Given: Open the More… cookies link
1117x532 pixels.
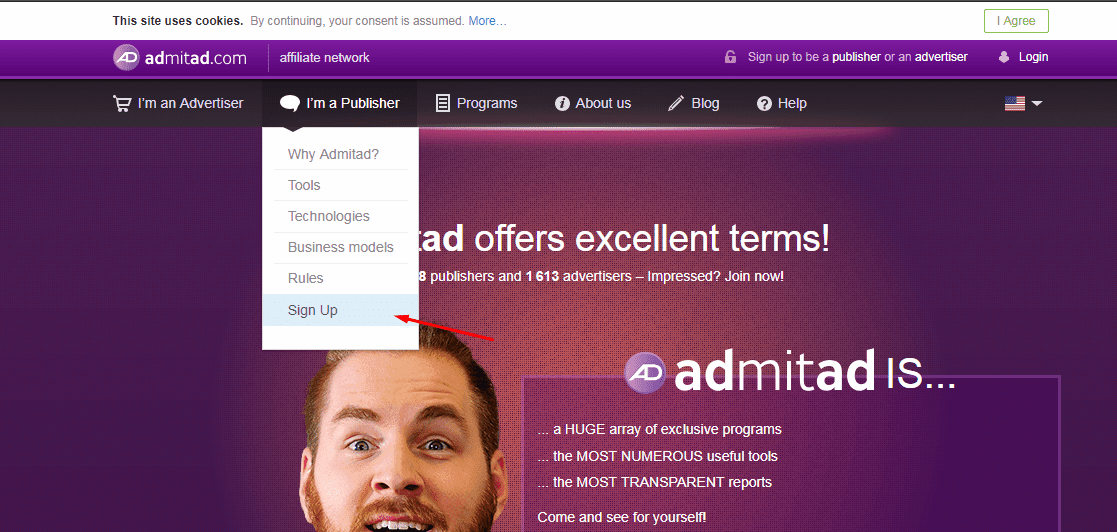Looking at the screenshot, I should (487, 21).
